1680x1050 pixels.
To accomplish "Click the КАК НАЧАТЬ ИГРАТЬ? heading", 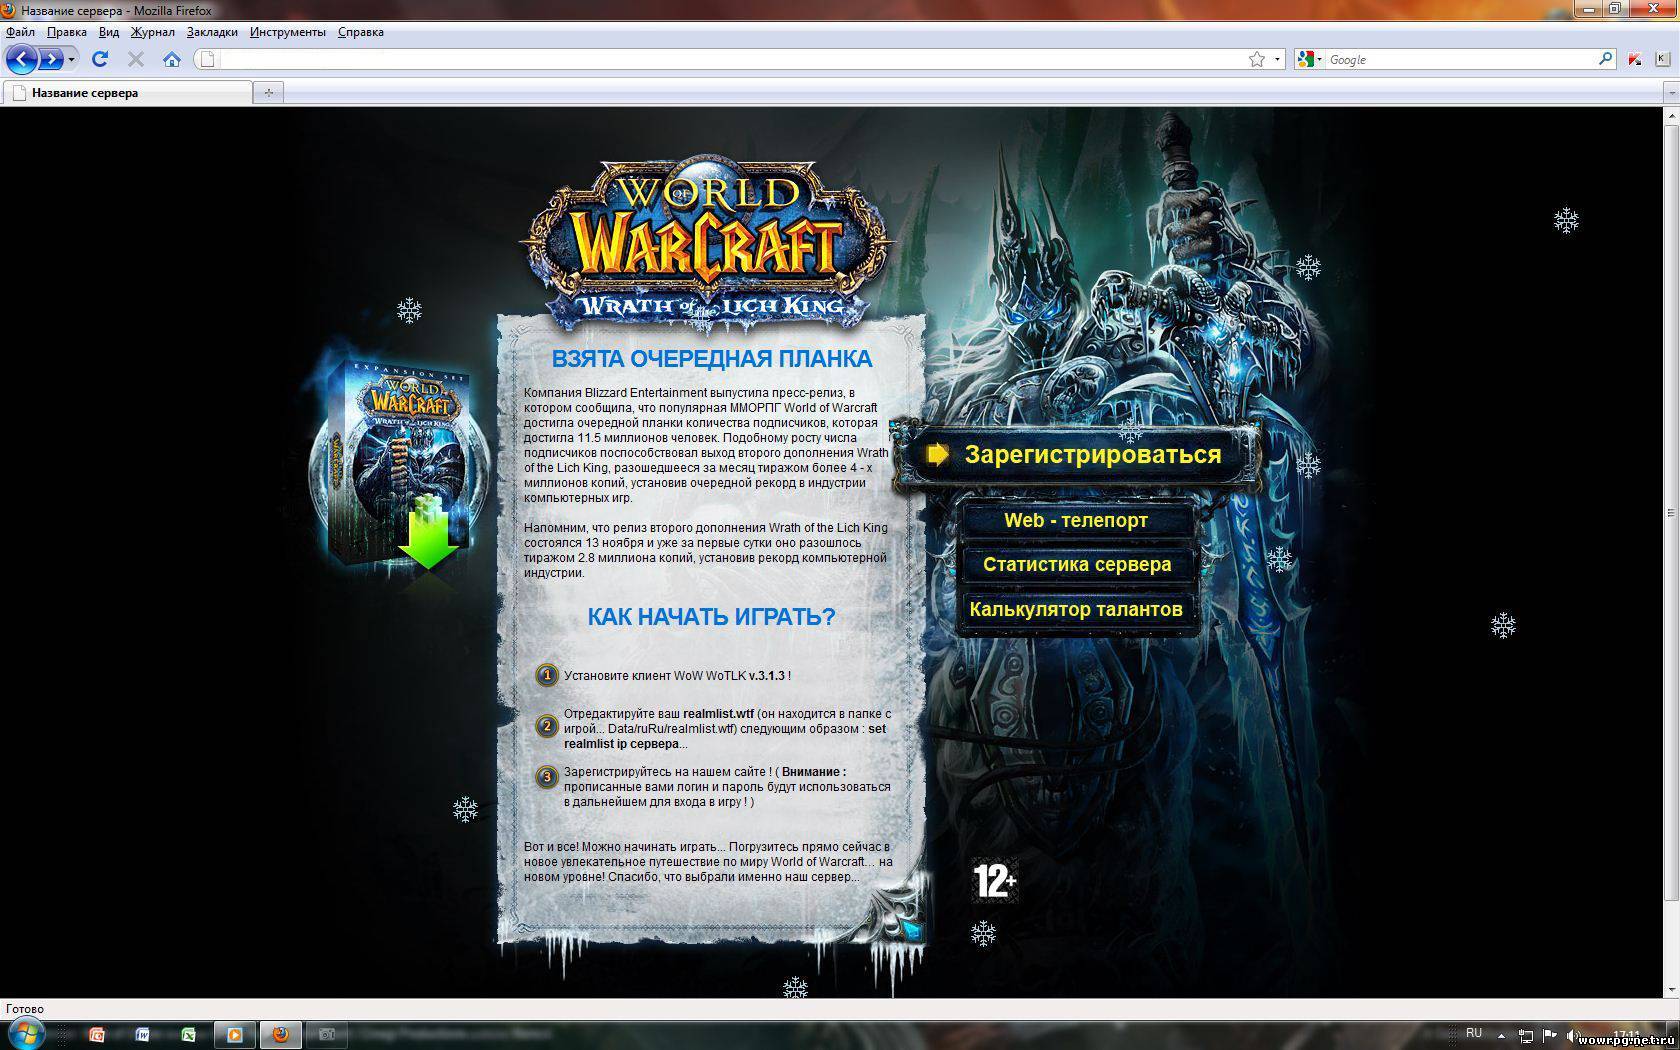I will click(x=711, y=617).
